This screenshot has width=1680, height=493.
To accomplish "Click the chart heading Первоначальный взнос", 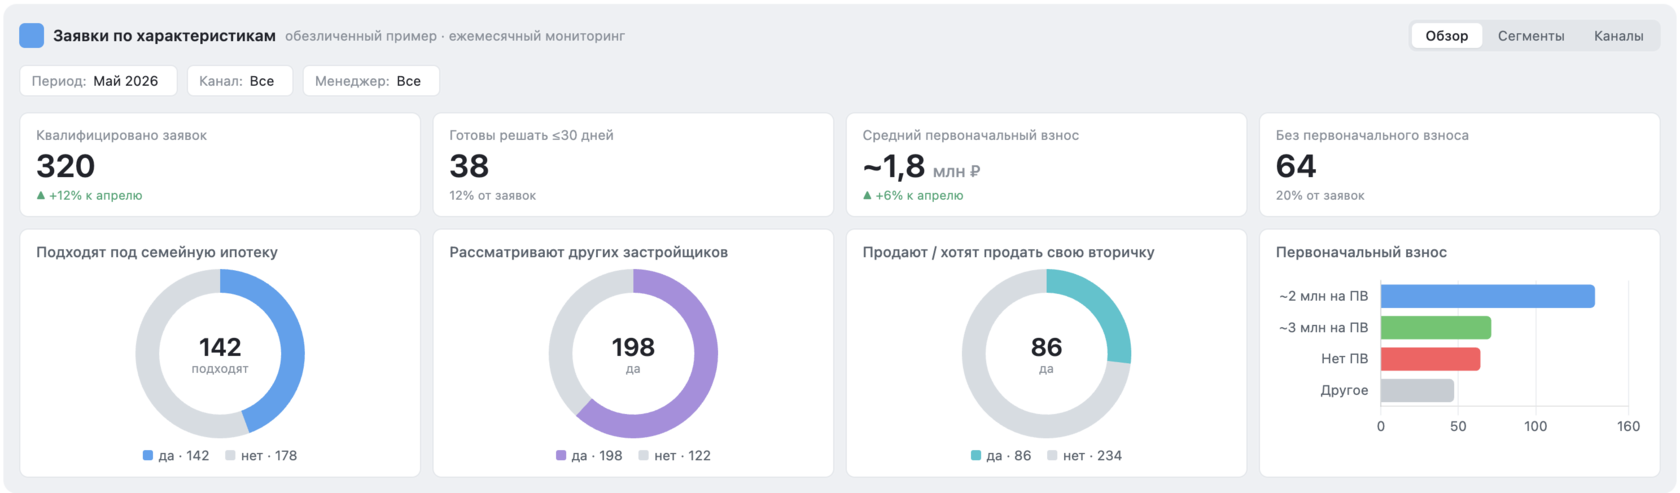I will [1361, 252].
